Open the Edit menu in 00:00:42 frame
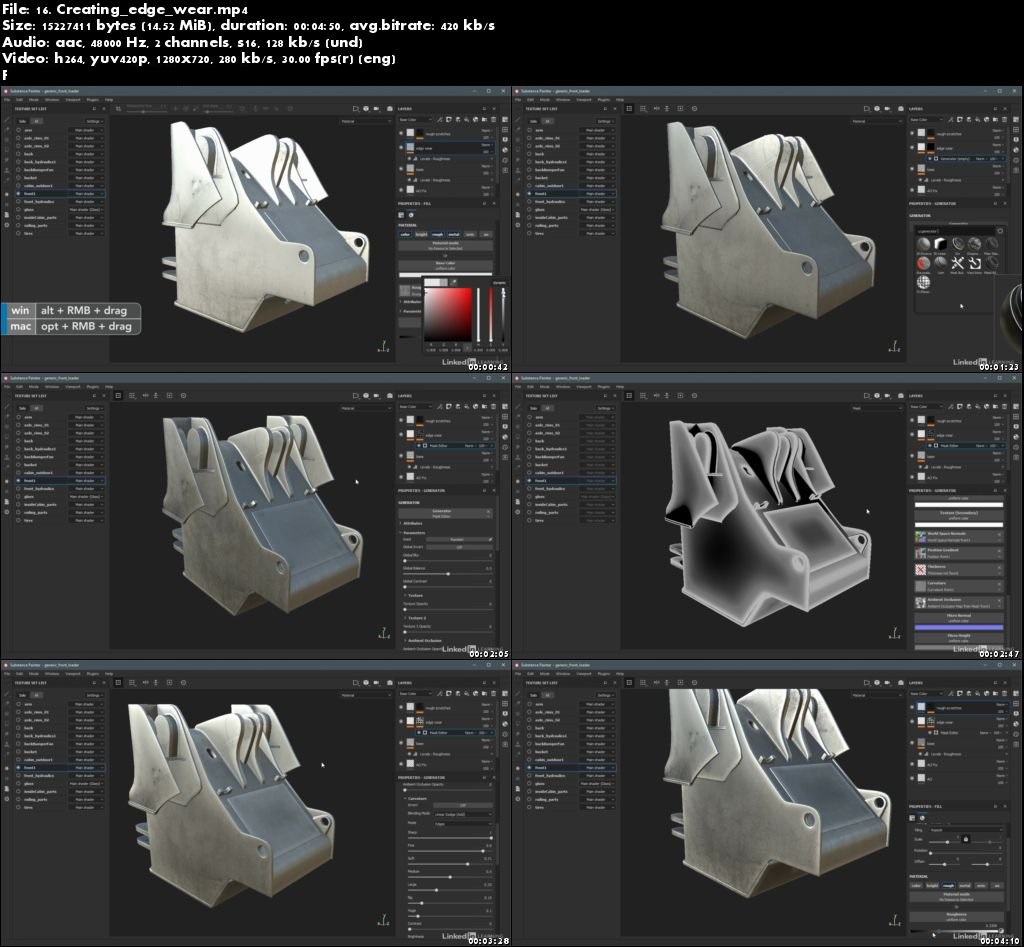 (19, 100)
